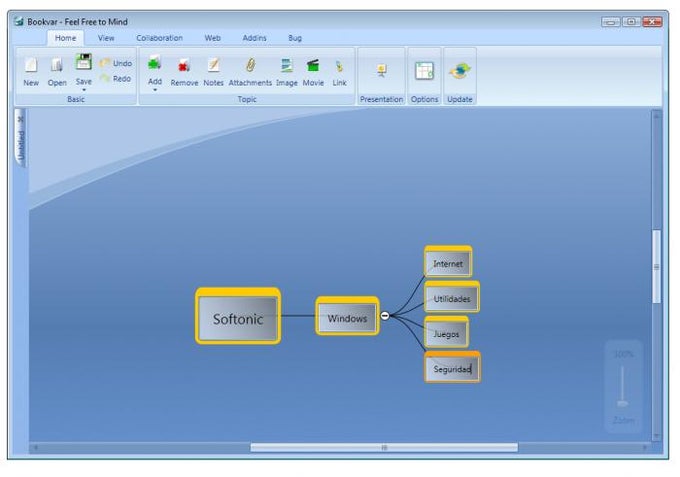Switch to the Web tab
This screenshot has height=477, width=680.
[212, 38]
